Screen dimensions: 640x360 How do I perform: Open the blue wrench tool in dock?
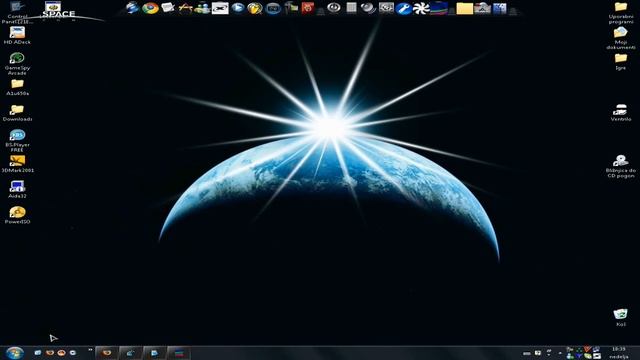click(x=404, y=9)
